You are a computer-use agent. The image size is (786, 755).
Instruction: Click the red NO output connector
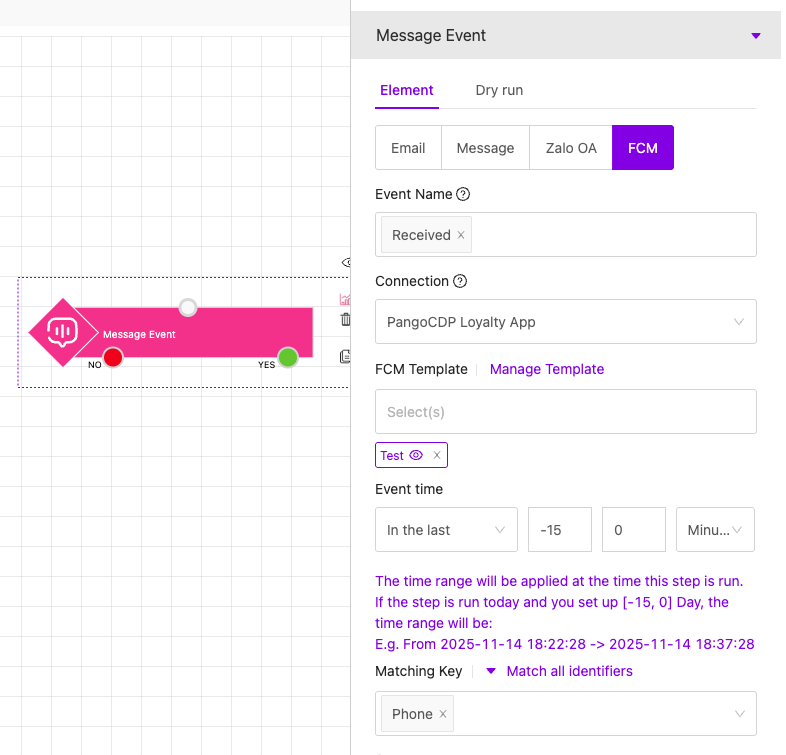113,357
